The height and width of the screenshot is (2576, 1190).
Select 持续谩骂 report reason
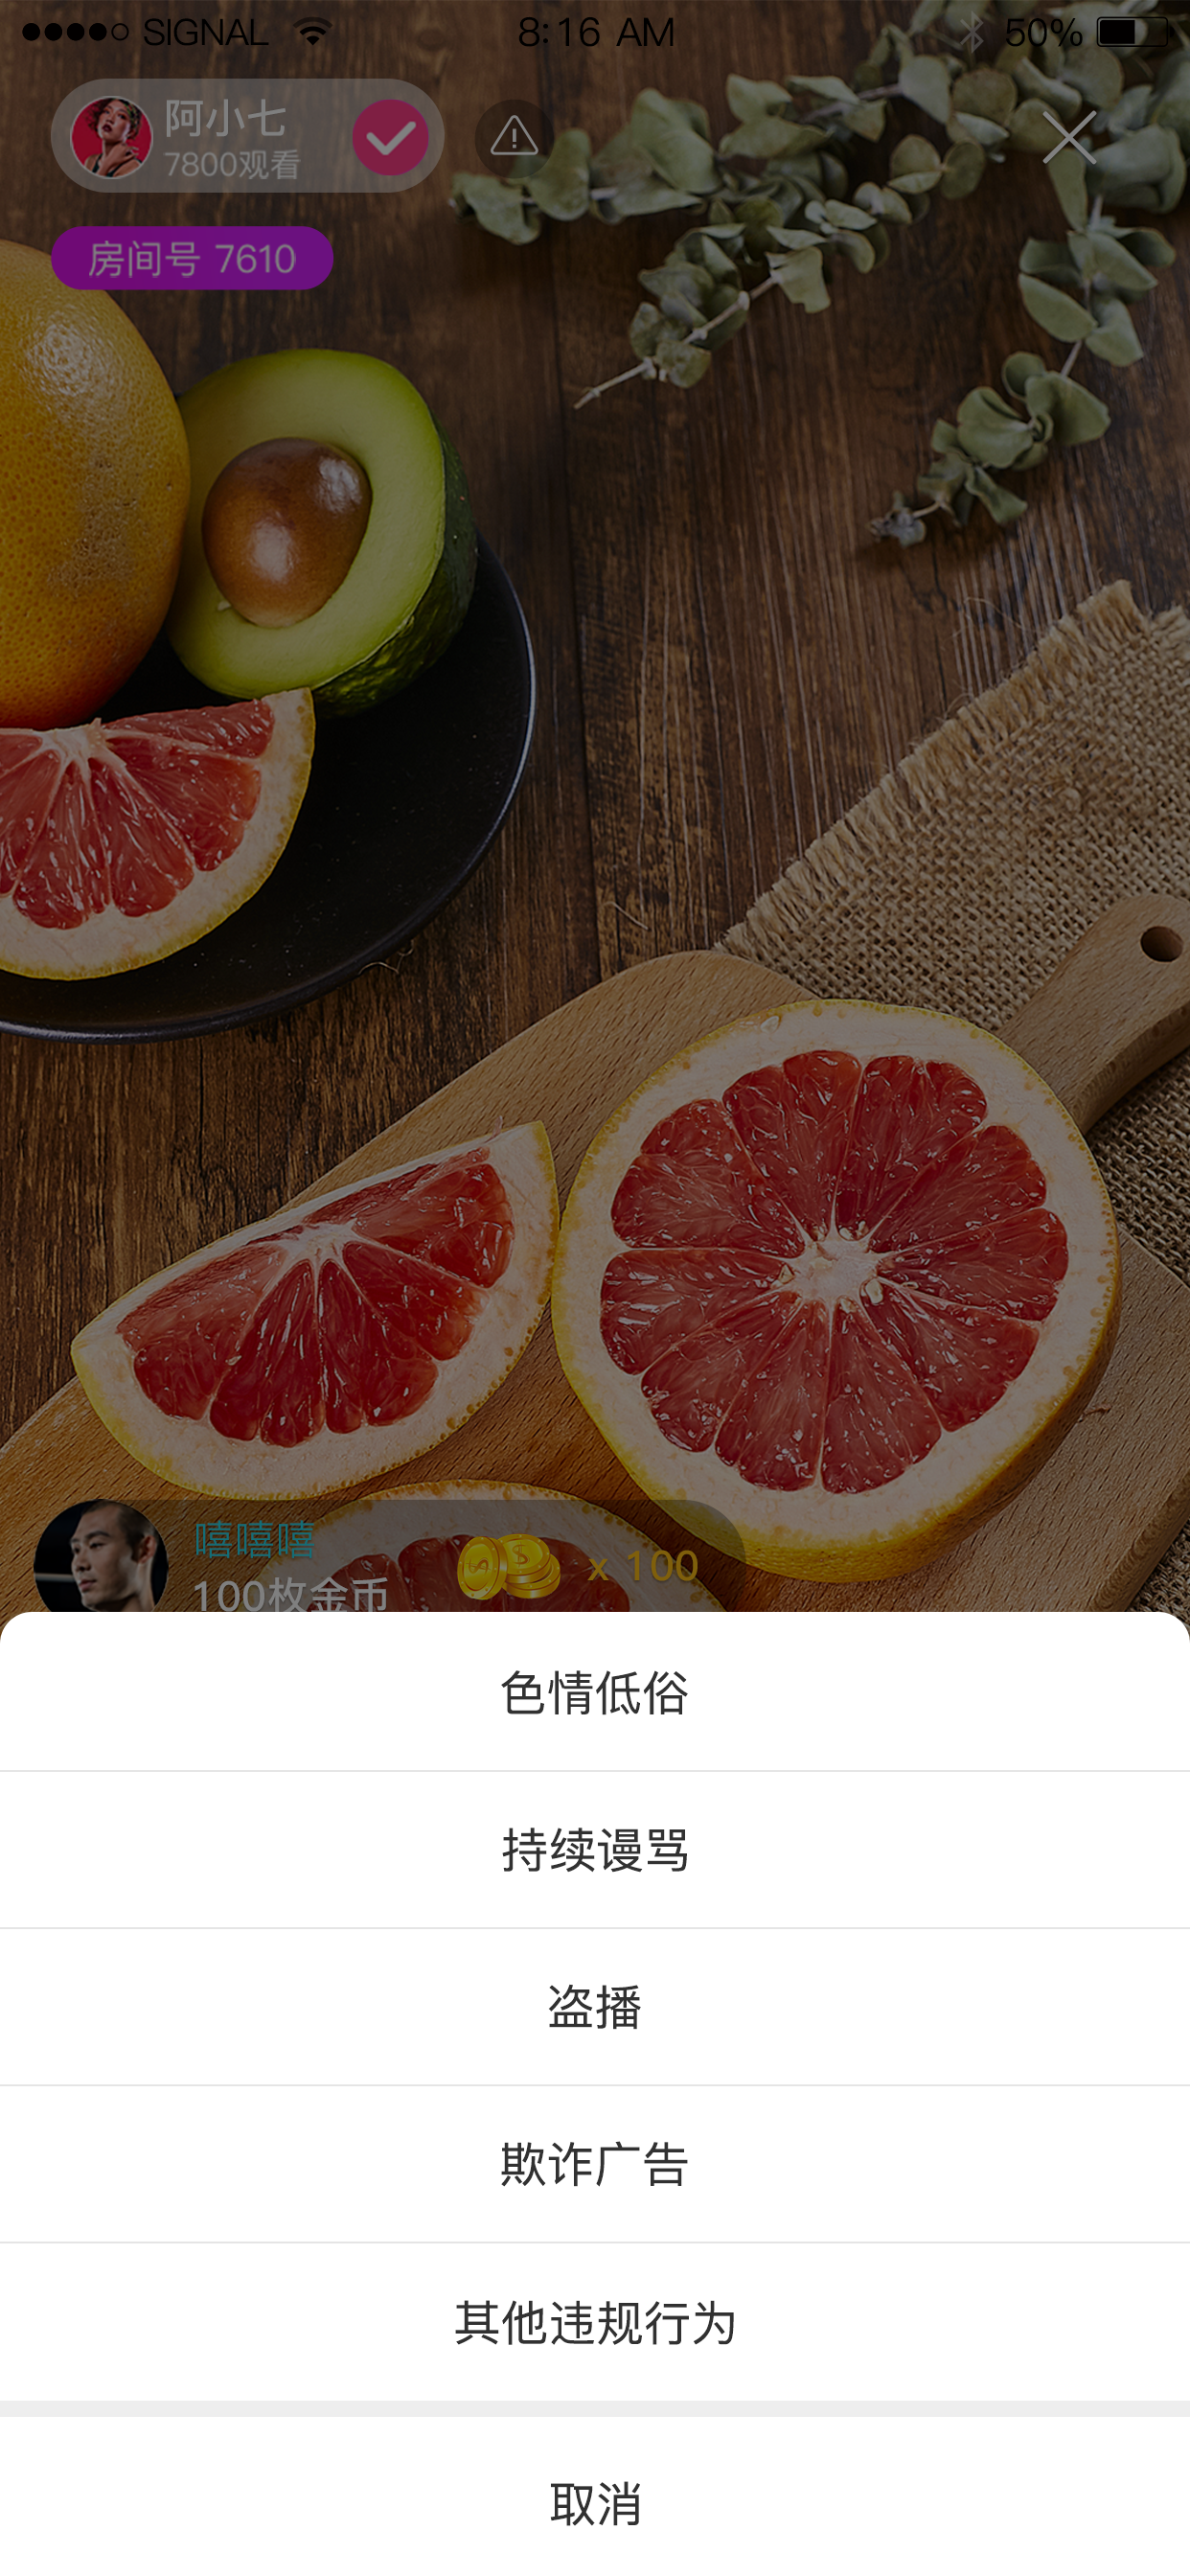click(x=595, y=1849)
